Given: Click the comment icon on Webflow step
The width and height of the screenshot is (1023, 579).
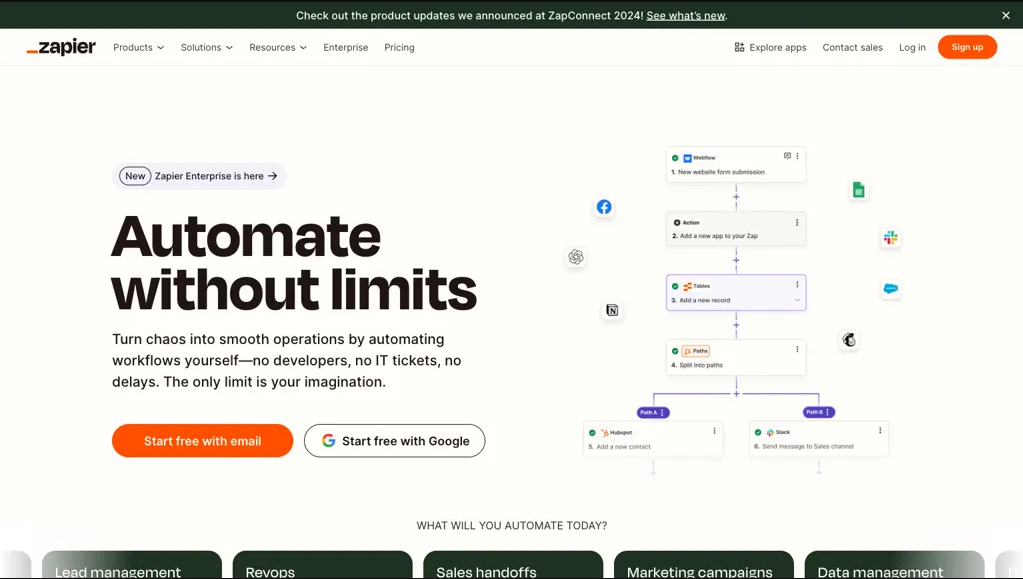Looking at the screenshot, I should [787, 156].
